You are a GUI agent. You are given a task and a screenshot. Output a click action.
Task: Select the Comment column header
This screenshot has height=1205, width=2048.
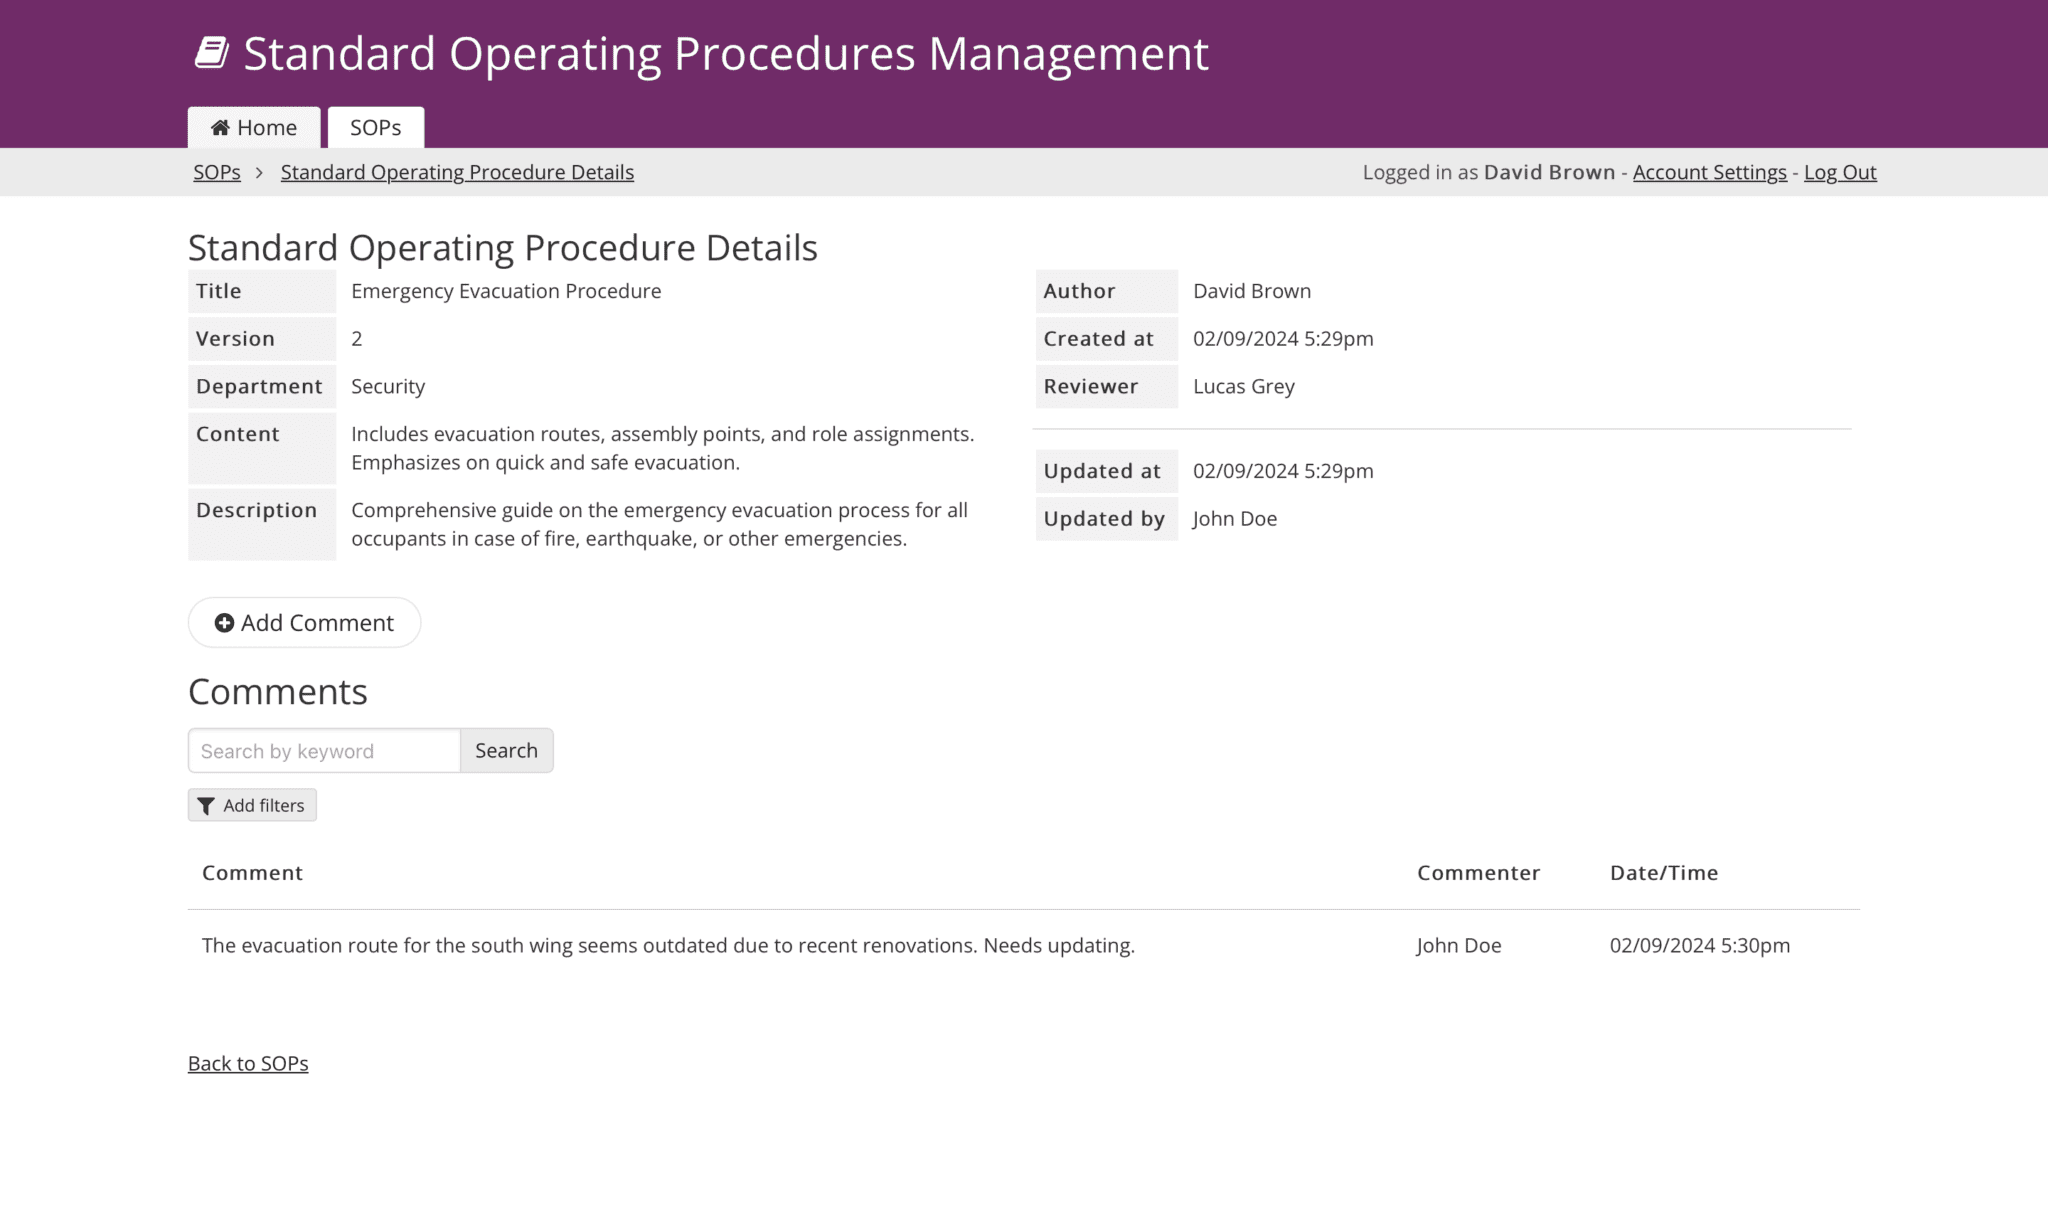point(251,872)
